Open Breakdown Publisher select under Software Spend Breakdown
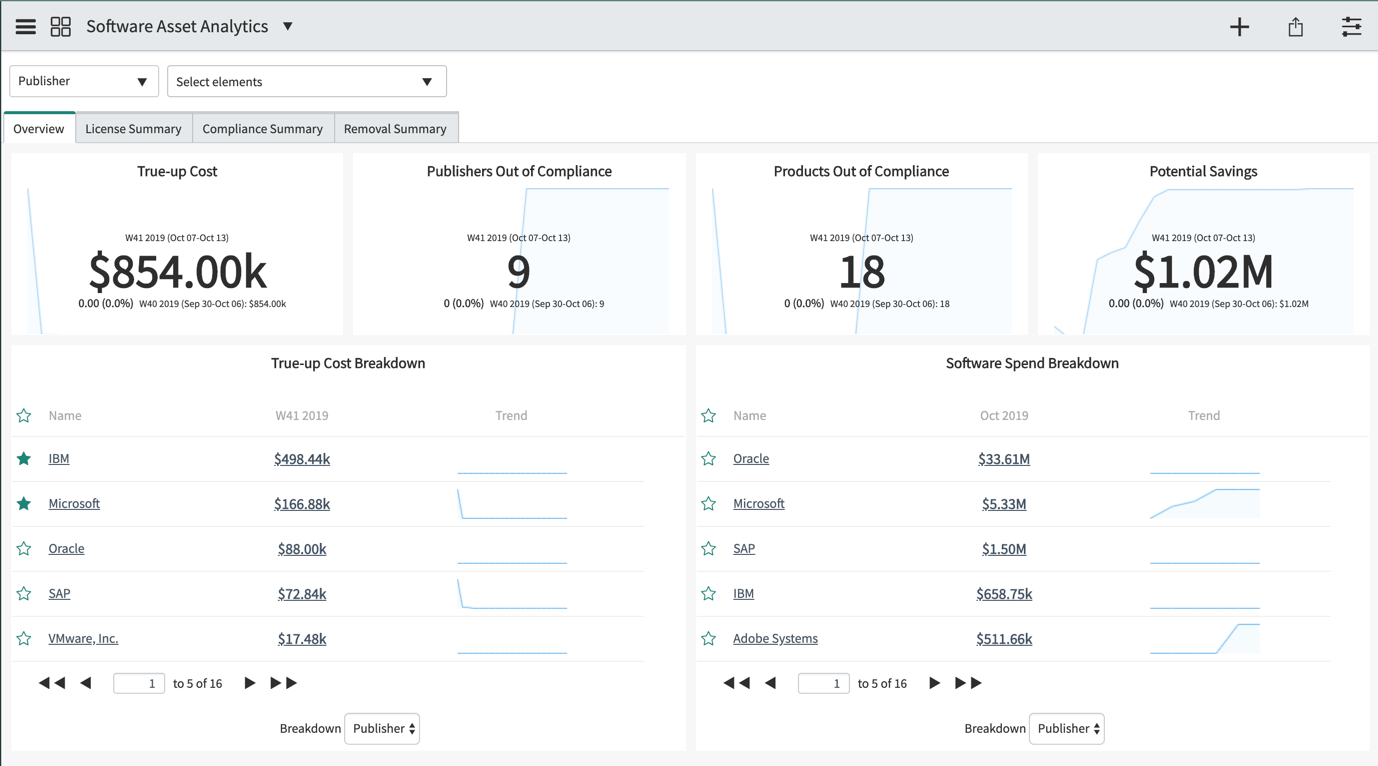 click(1067, 729)
